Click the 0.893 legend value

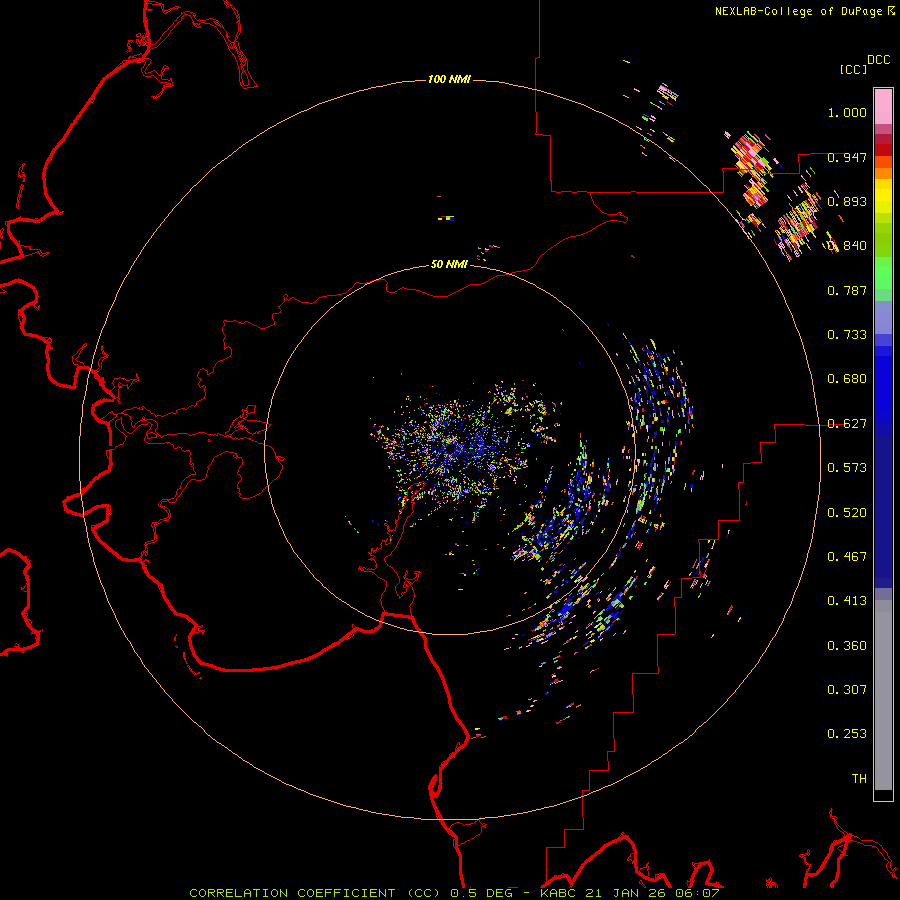pyautogui.click(x=847, y=201)
